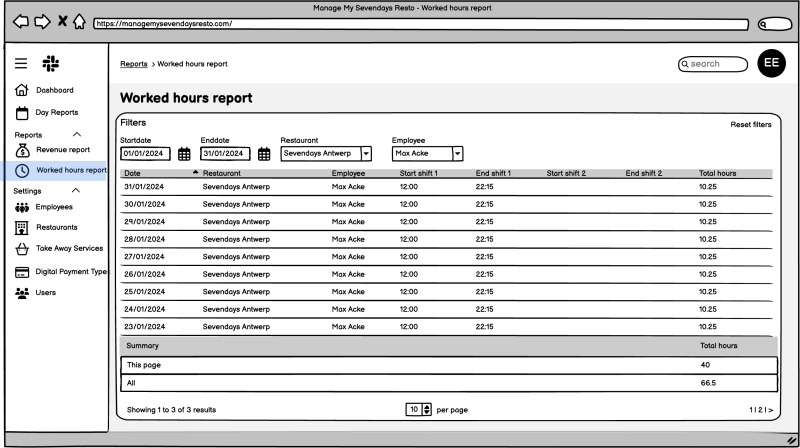Click the Revenue report money bag icon
800x448 pixels.
coord(22,150)
